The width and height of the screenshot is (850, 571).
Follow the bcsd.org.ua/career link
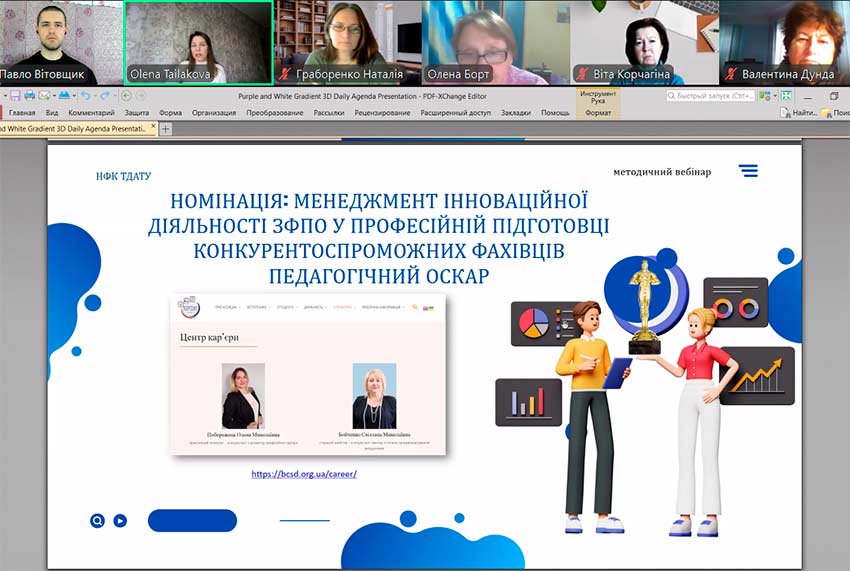tap(304, 474)
